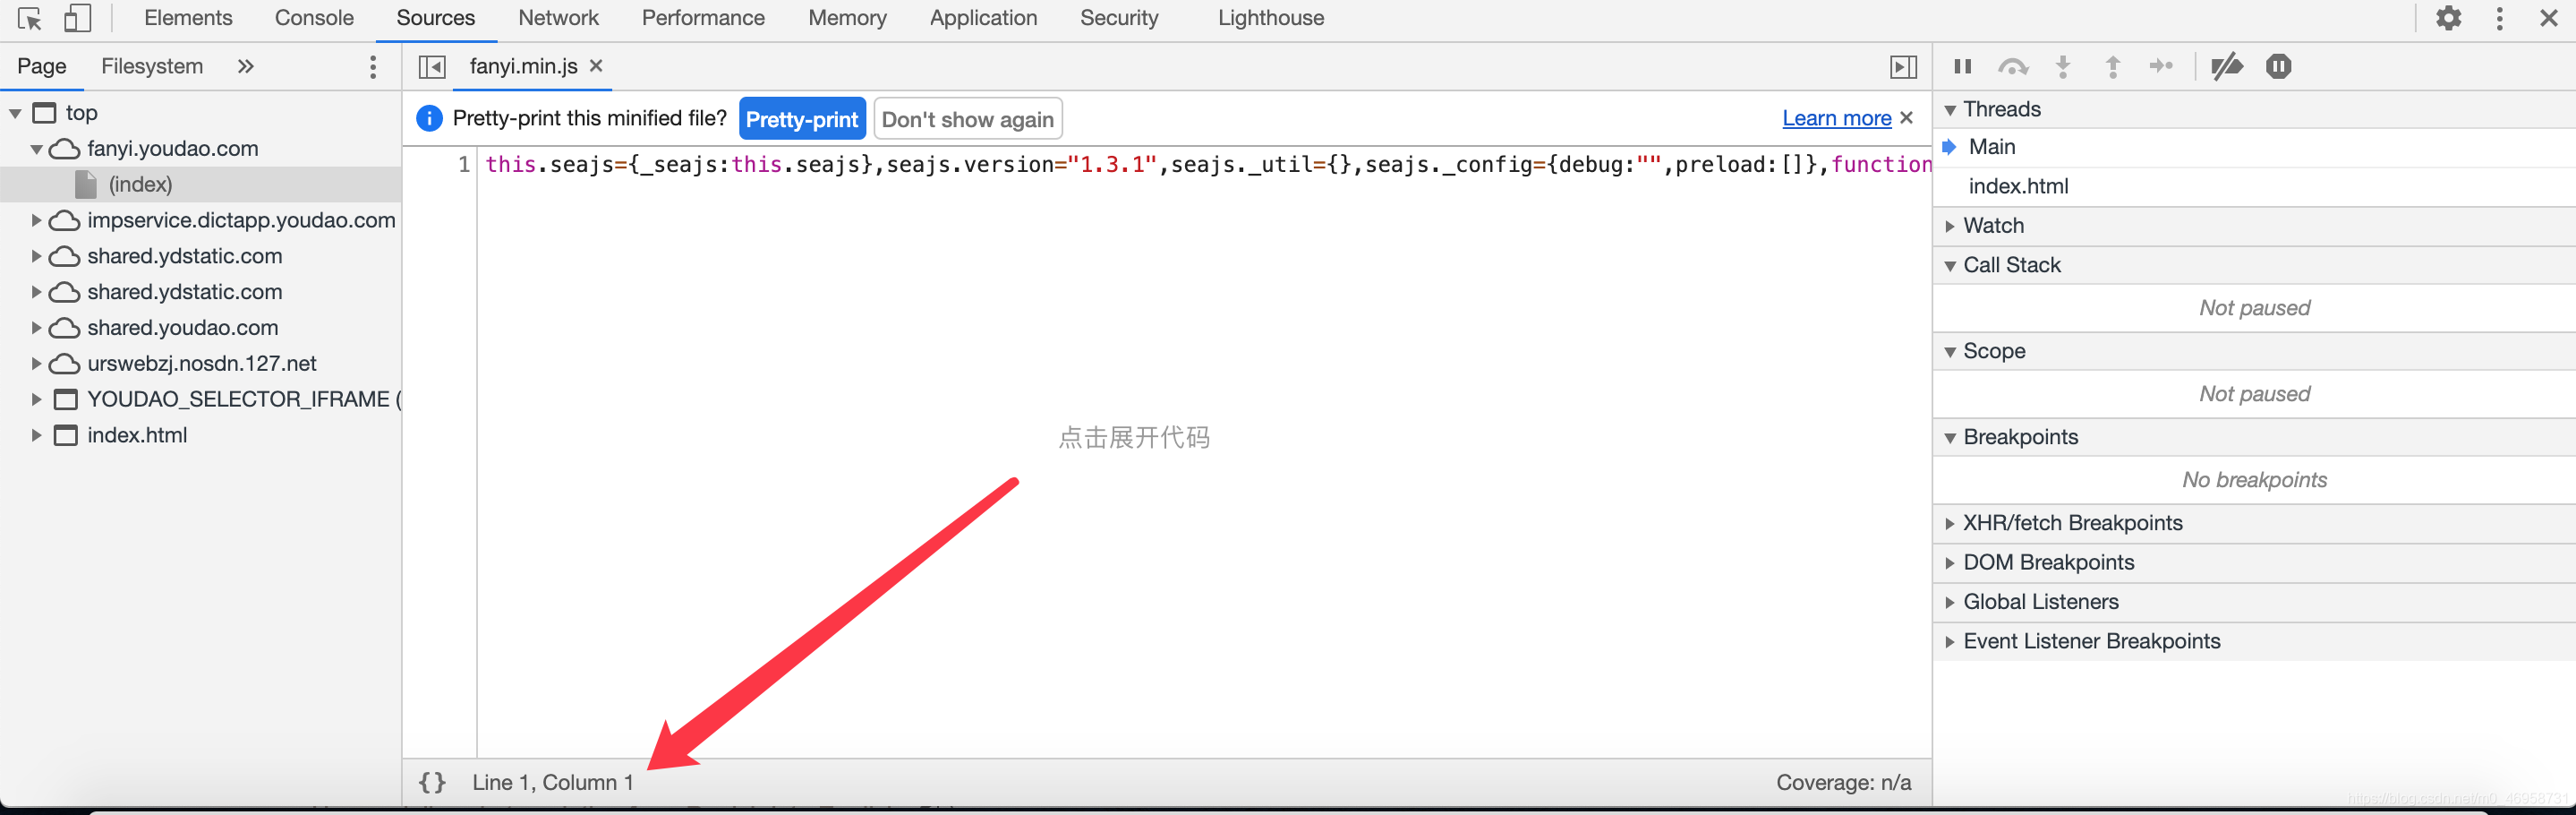Screen dimensions: 2576x815
Task: Expand the YOUDAO_SELECTOR_IFRAME frame
Action: 36,400
